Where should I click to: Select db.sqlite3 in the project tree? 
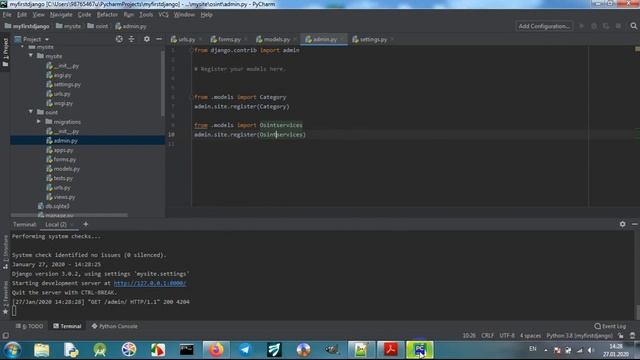click(x=57, y=207)
